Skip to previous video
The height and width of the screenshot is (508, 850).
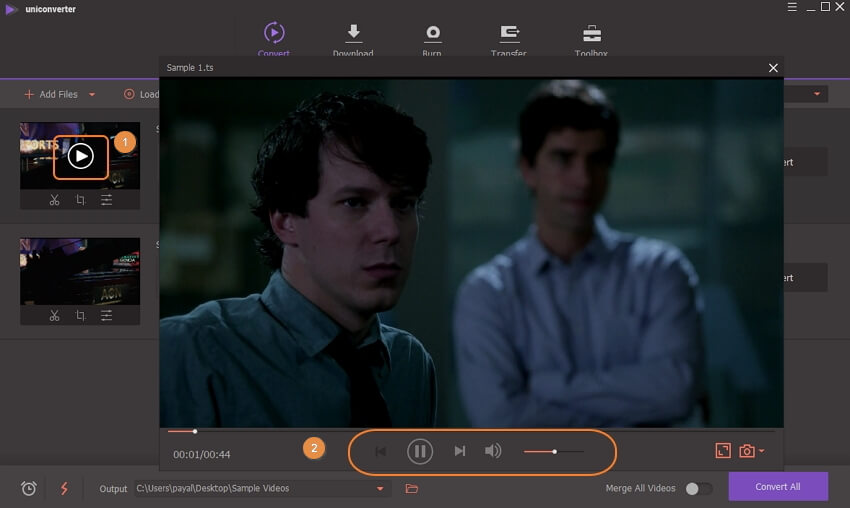point(381,451)
